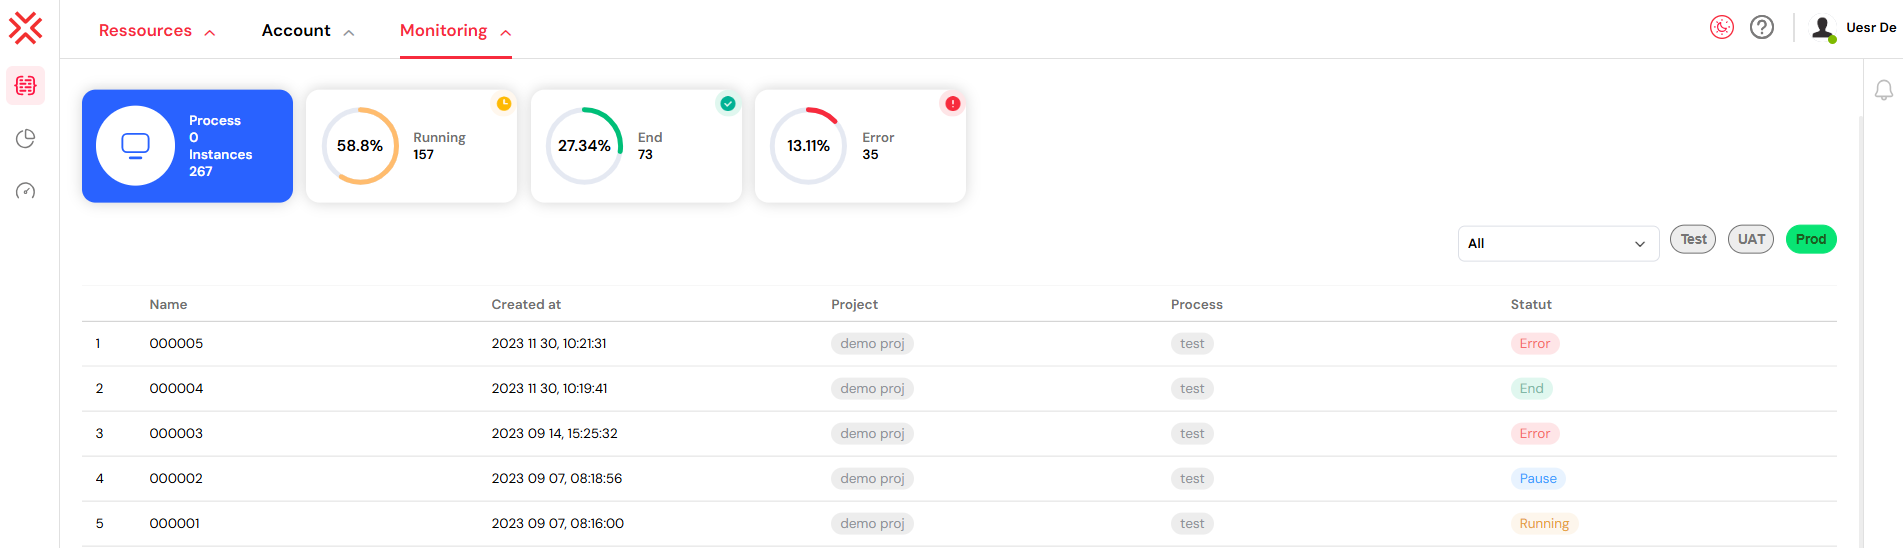Screen dimensions: 1903x548
Task: Open instance 000004
Action: (x=176, y=388)
